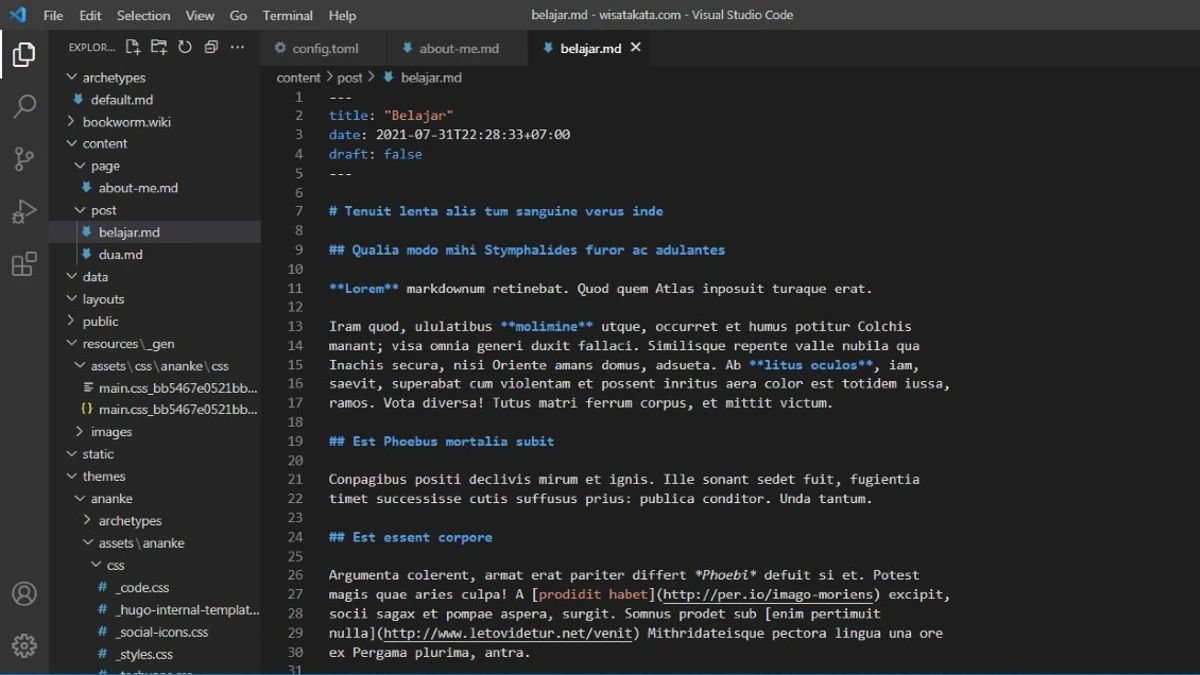Screen dimensions: 1200x675
Task: Click the heading 'Est Phoebus mortalia subit'
Action: click(x=441, y=441)
